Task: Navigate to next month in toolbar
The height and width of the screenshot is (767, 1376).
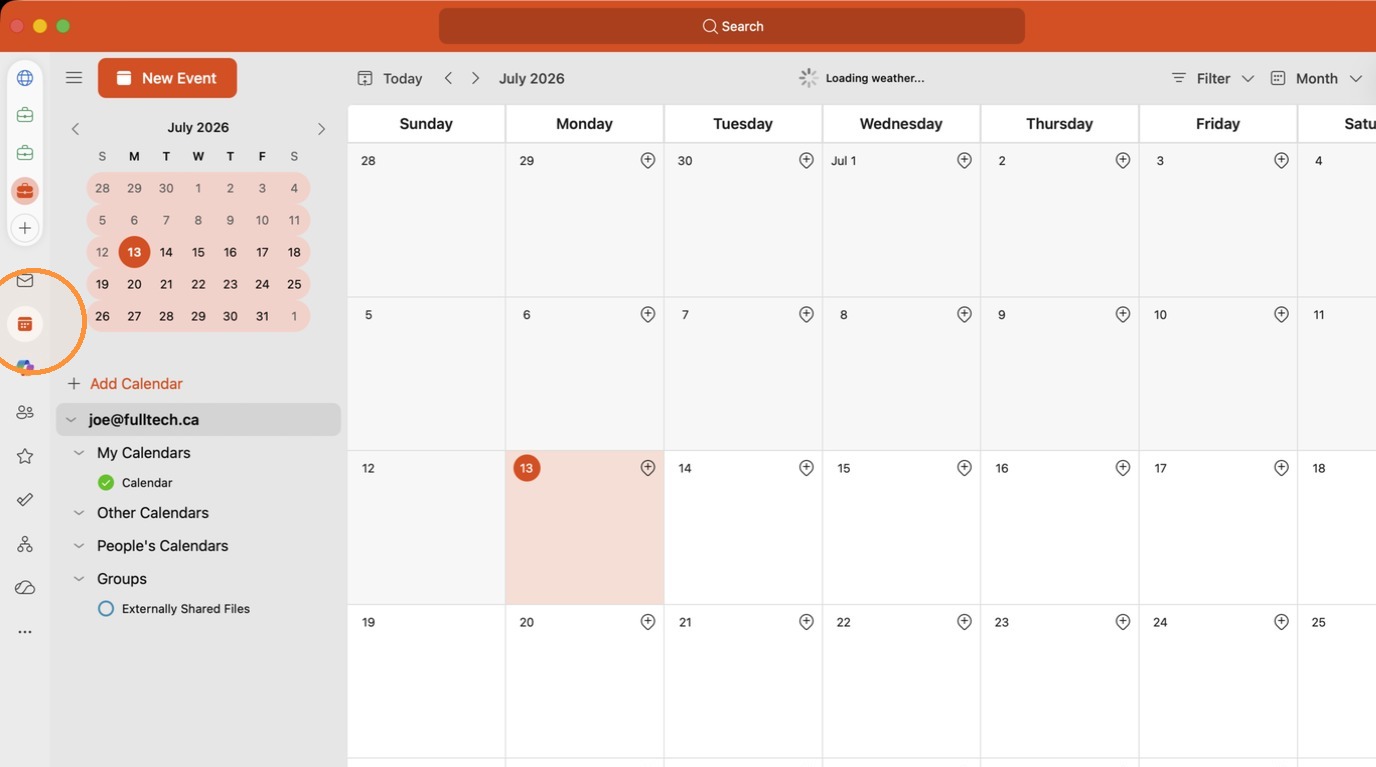Action: click(x=475, y=78)
